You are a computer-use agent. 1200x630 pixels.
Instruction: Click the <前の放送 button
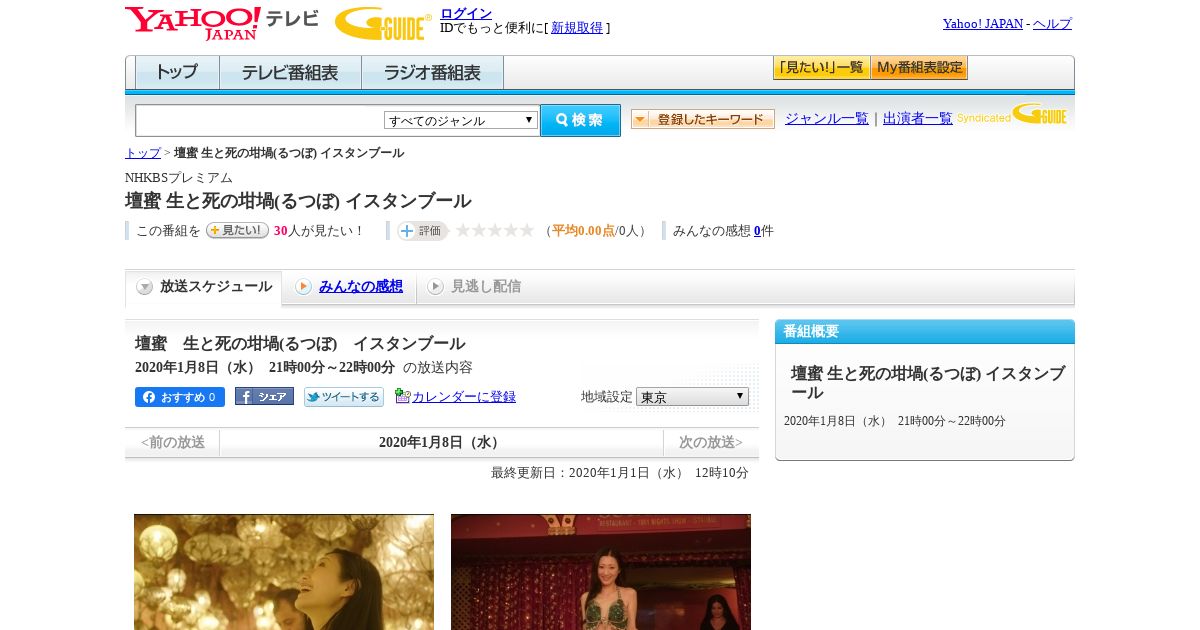pyautogui.click(x=173, y=442)
